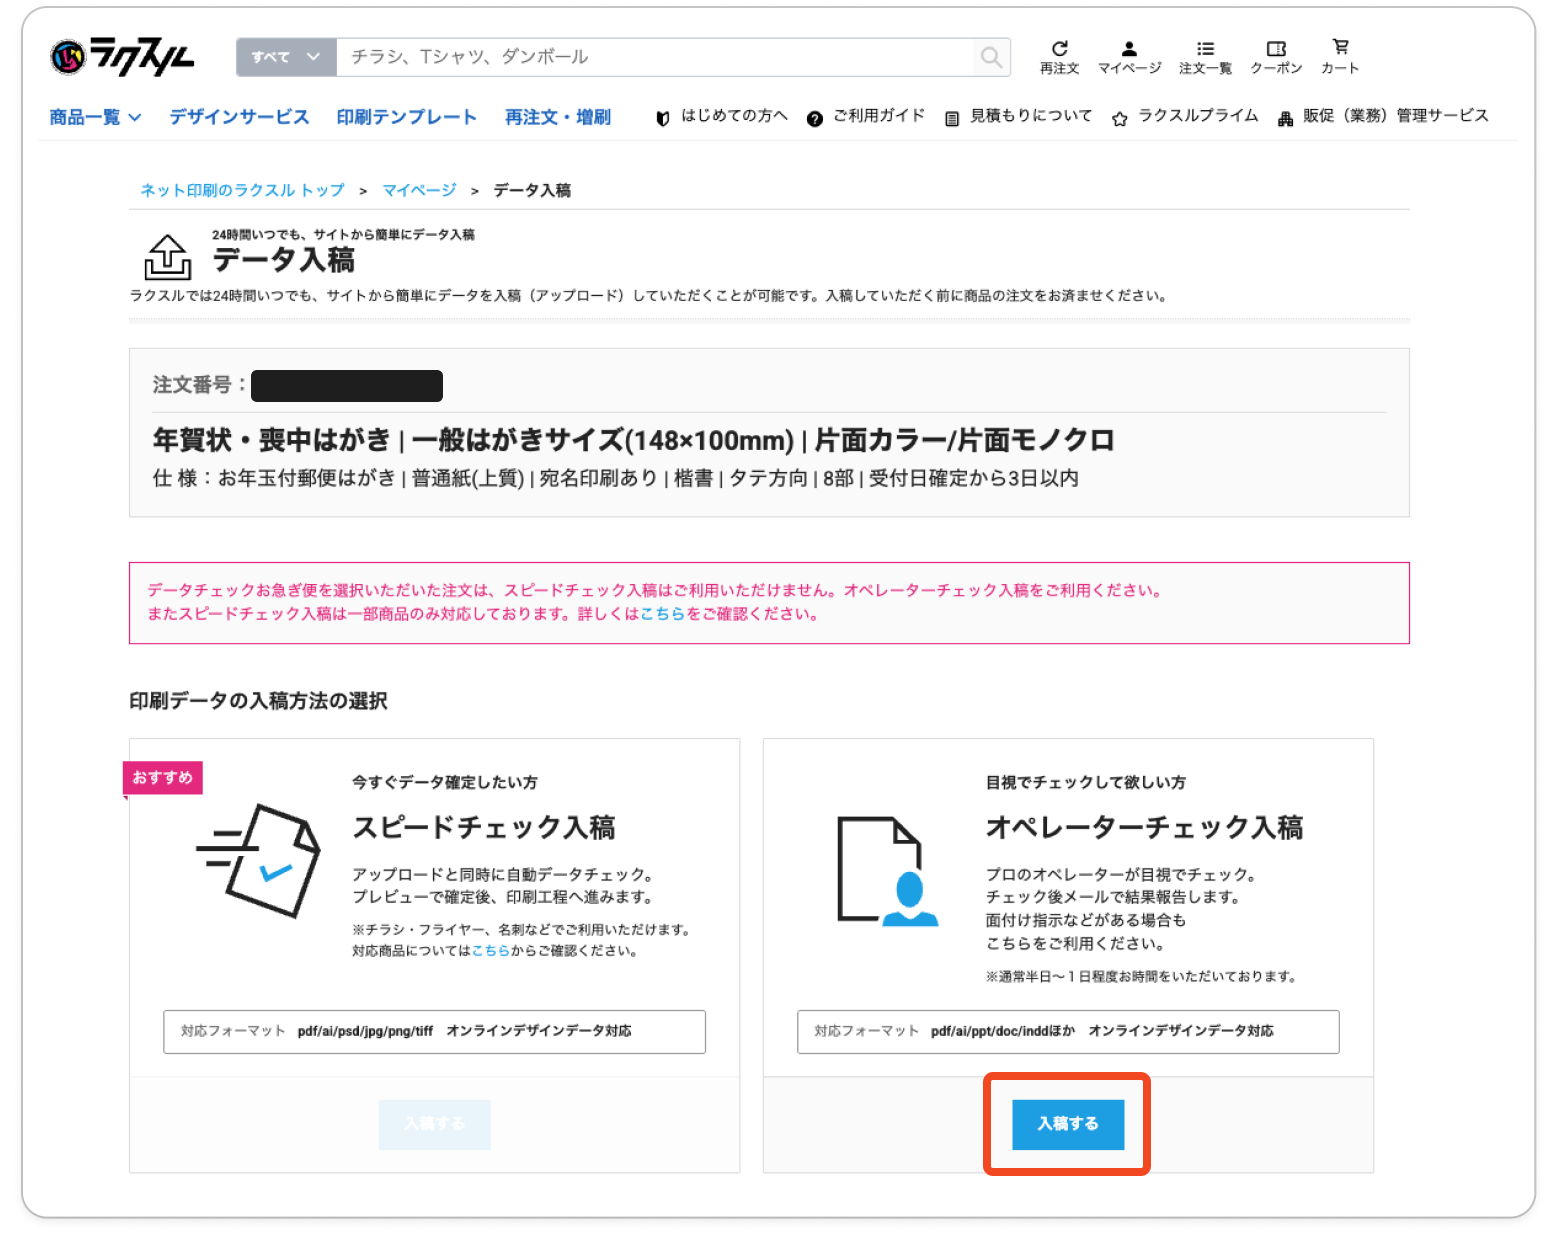The image size is (1561, 1239).
Task: Click the マイページ breadcrumb link
Action: tap(419, 190)
